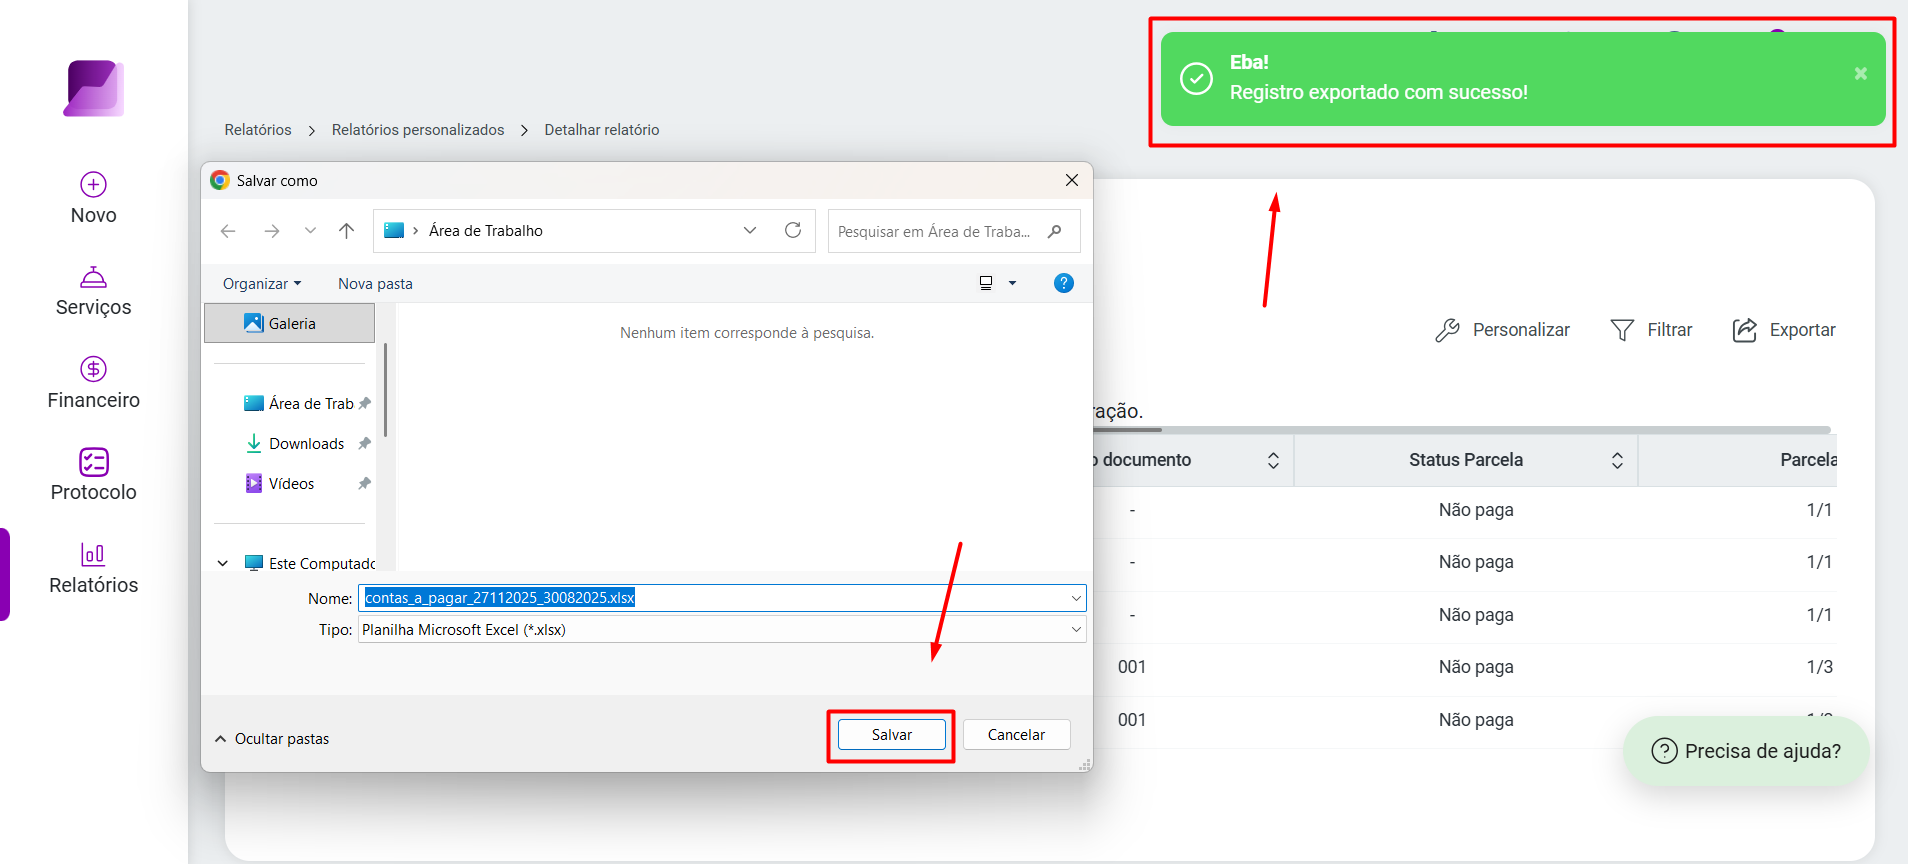Open view options dropdown arrow
This screenshot has height=864, width=1908.
[1012, 283]
